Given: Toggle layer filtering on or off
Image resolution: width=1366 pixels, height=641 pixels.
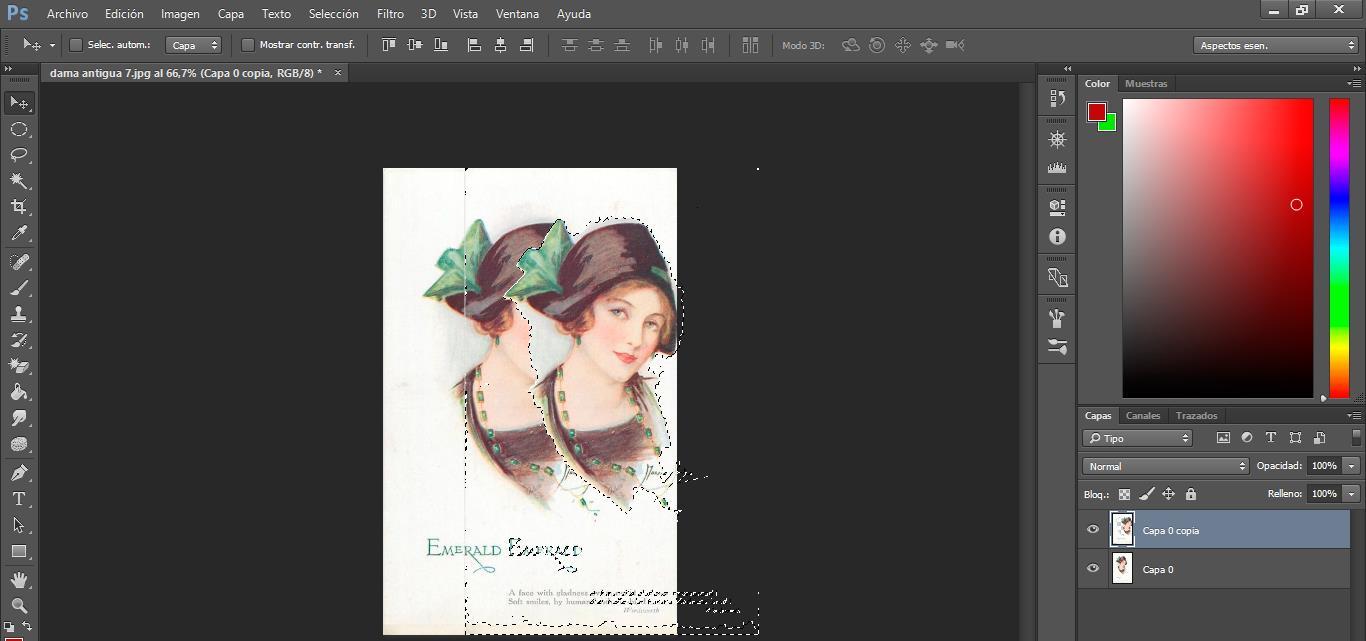Looking at the screenshot, I should [x=1356, y=438].
